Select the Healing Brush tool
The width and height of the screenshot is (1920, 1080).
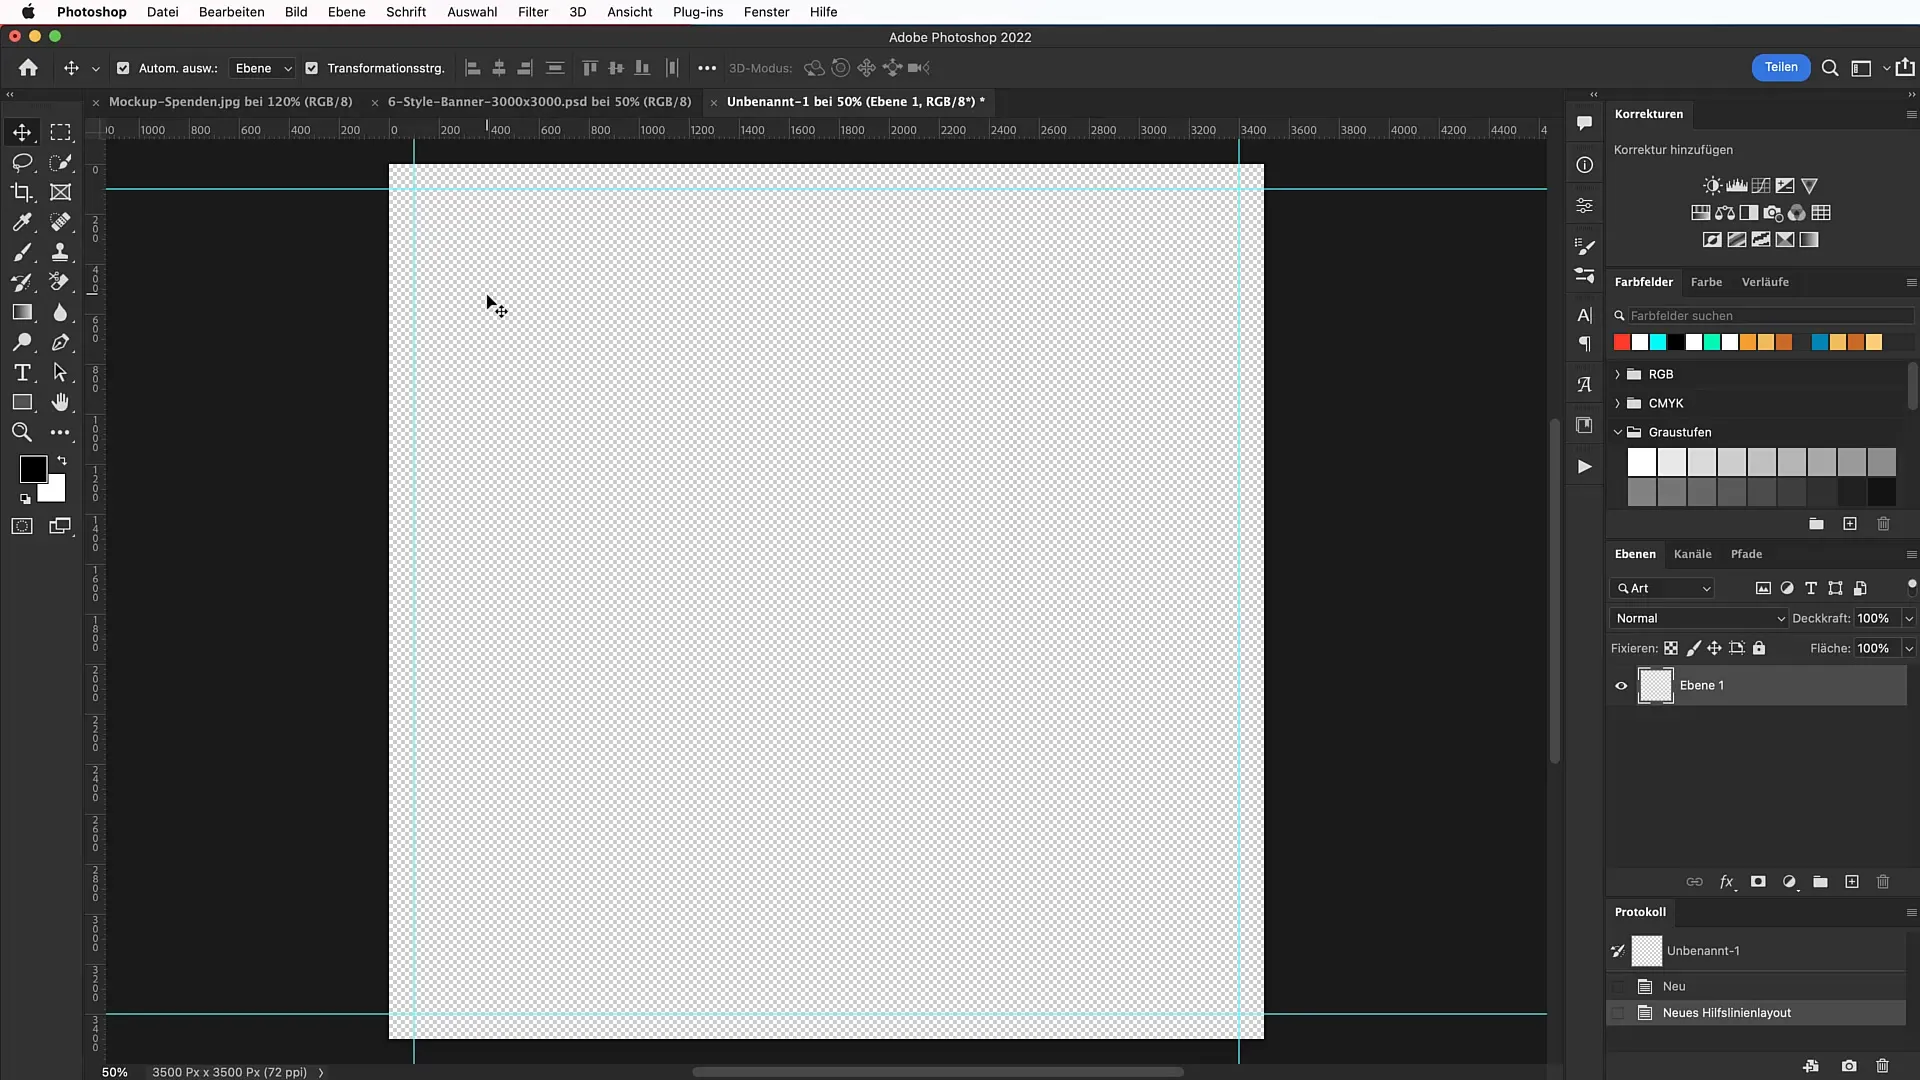pos(61,222)
